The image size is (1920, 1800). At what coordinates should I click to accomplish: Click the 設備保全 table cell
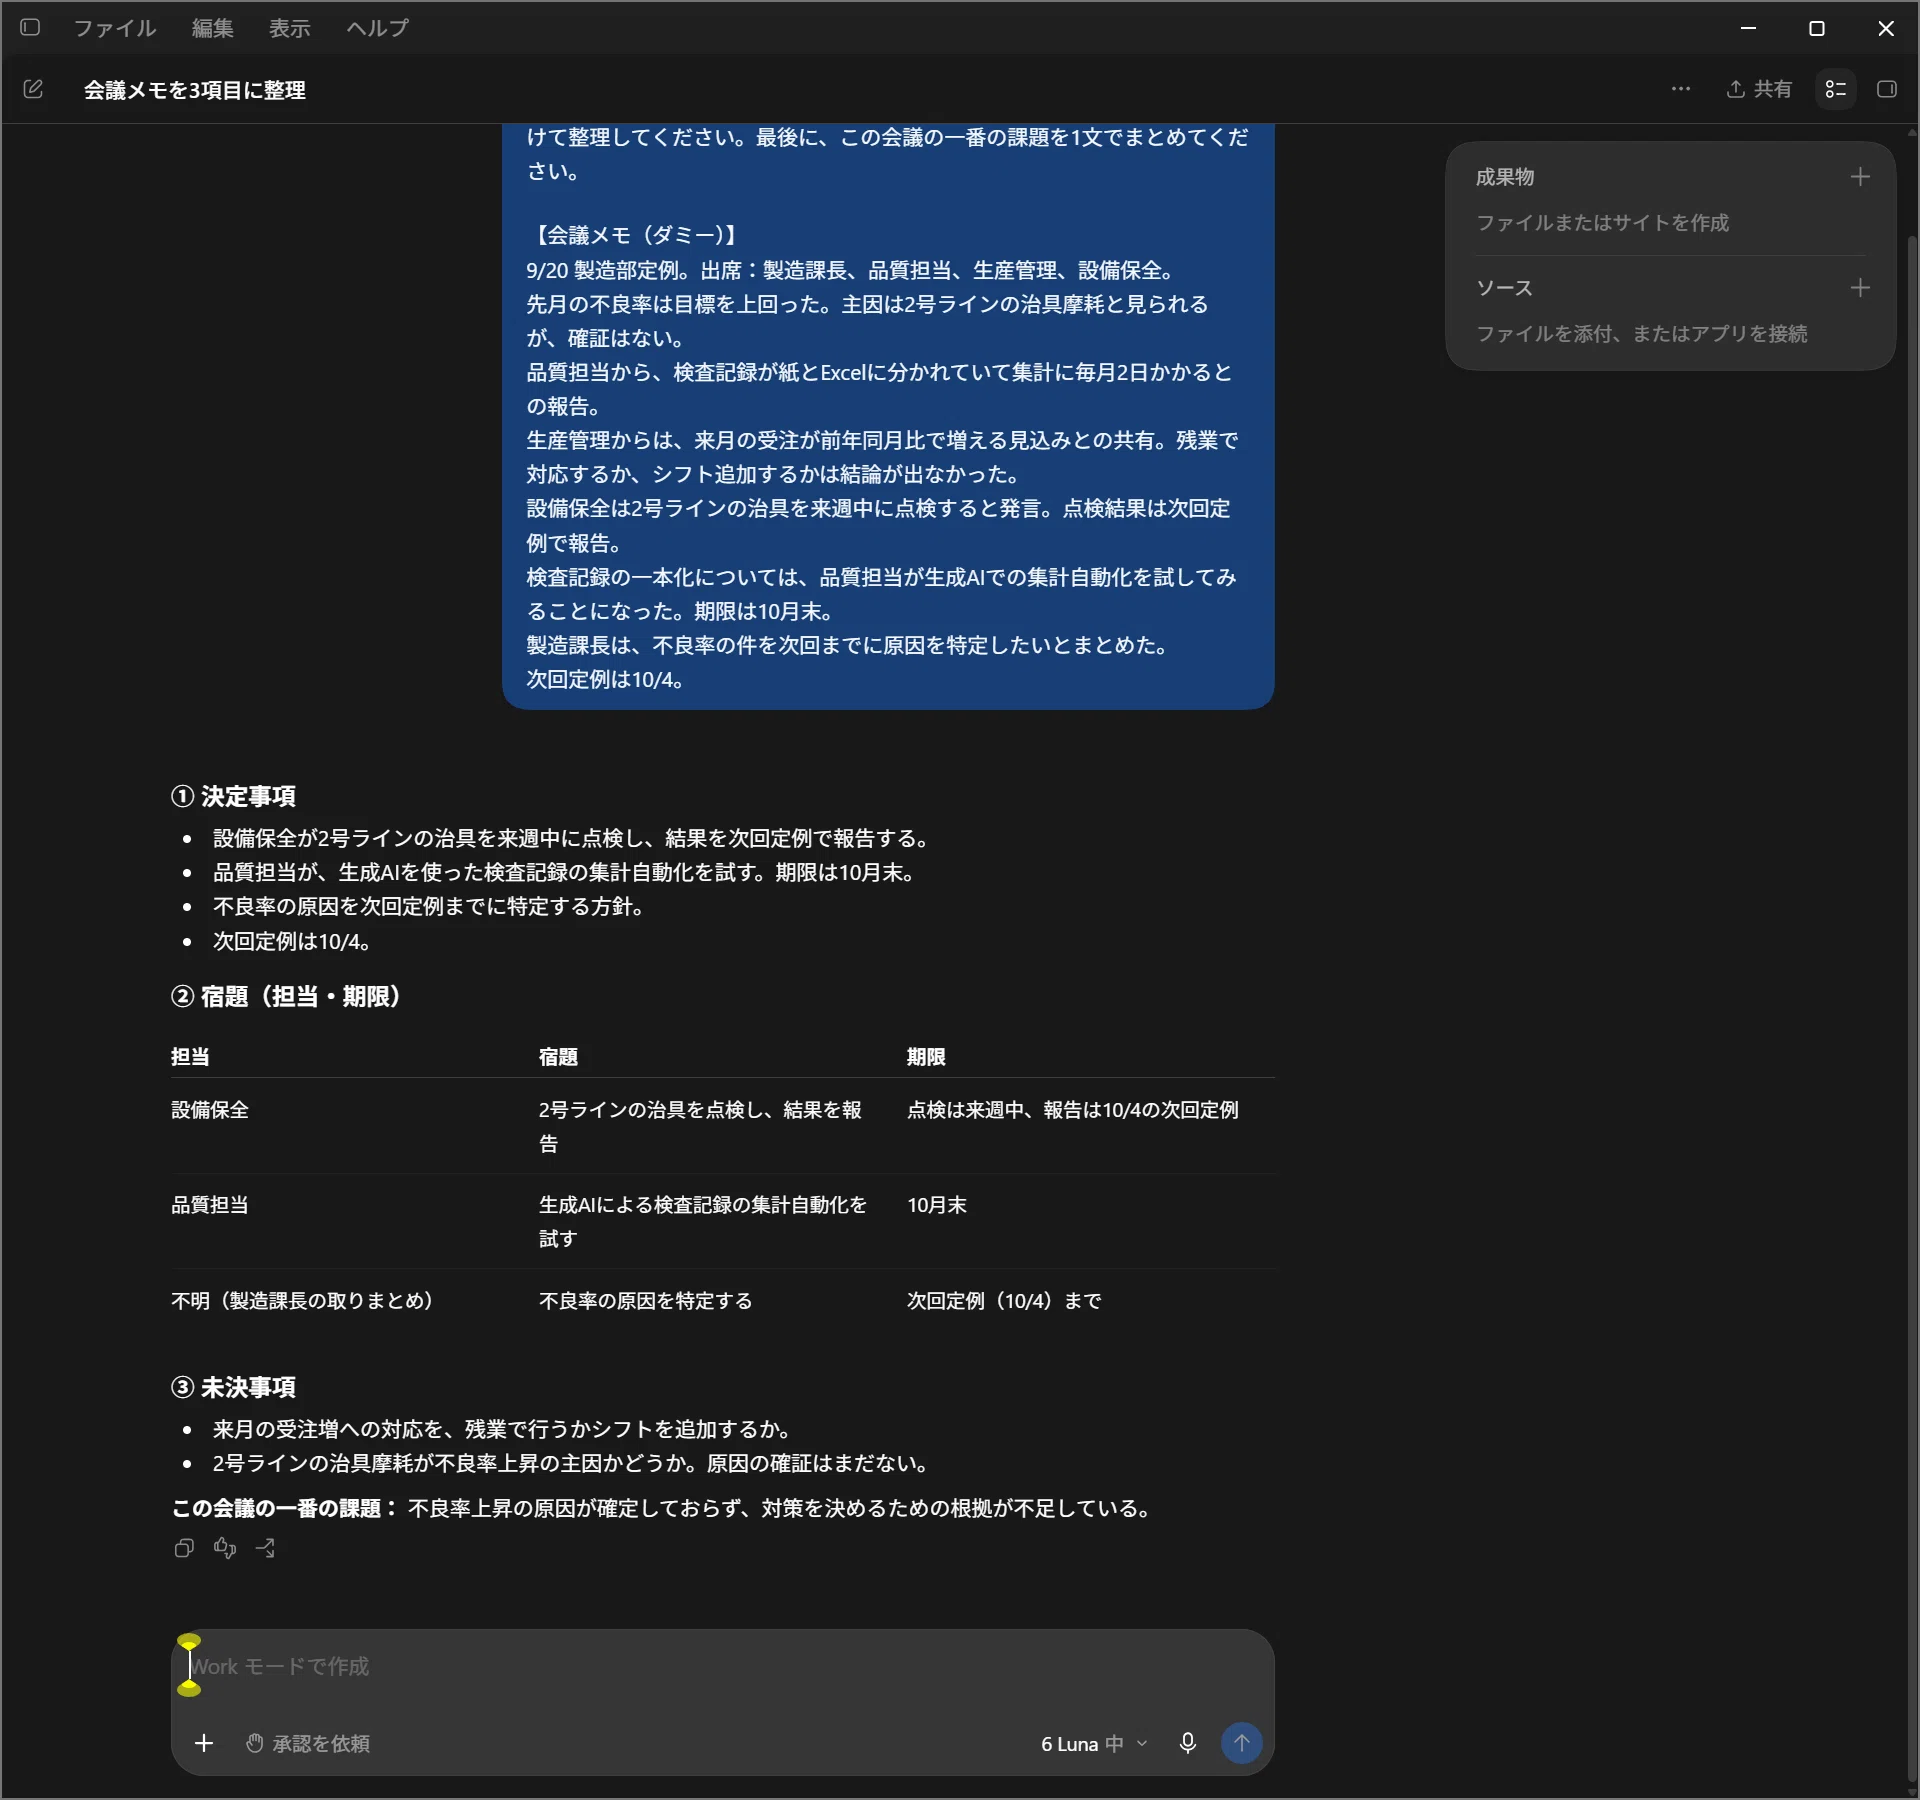(x=210, y=1110)
